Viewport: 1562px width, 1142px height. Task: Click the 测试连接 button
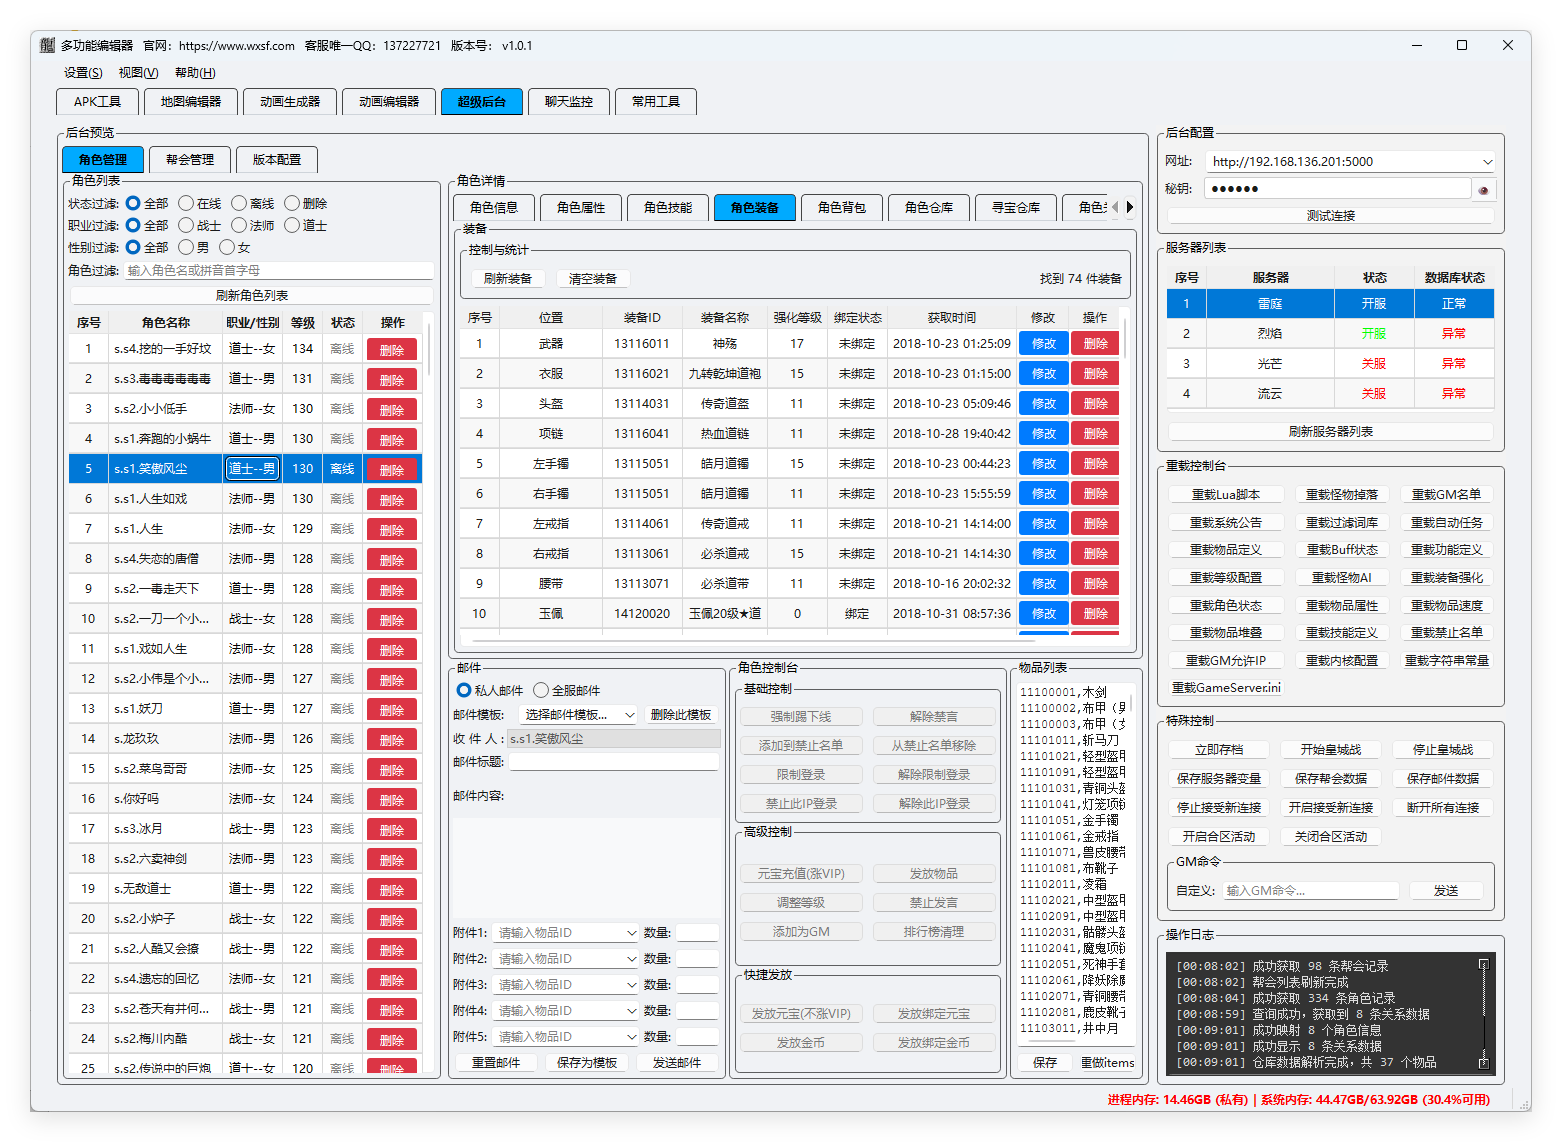[1330, 216]
